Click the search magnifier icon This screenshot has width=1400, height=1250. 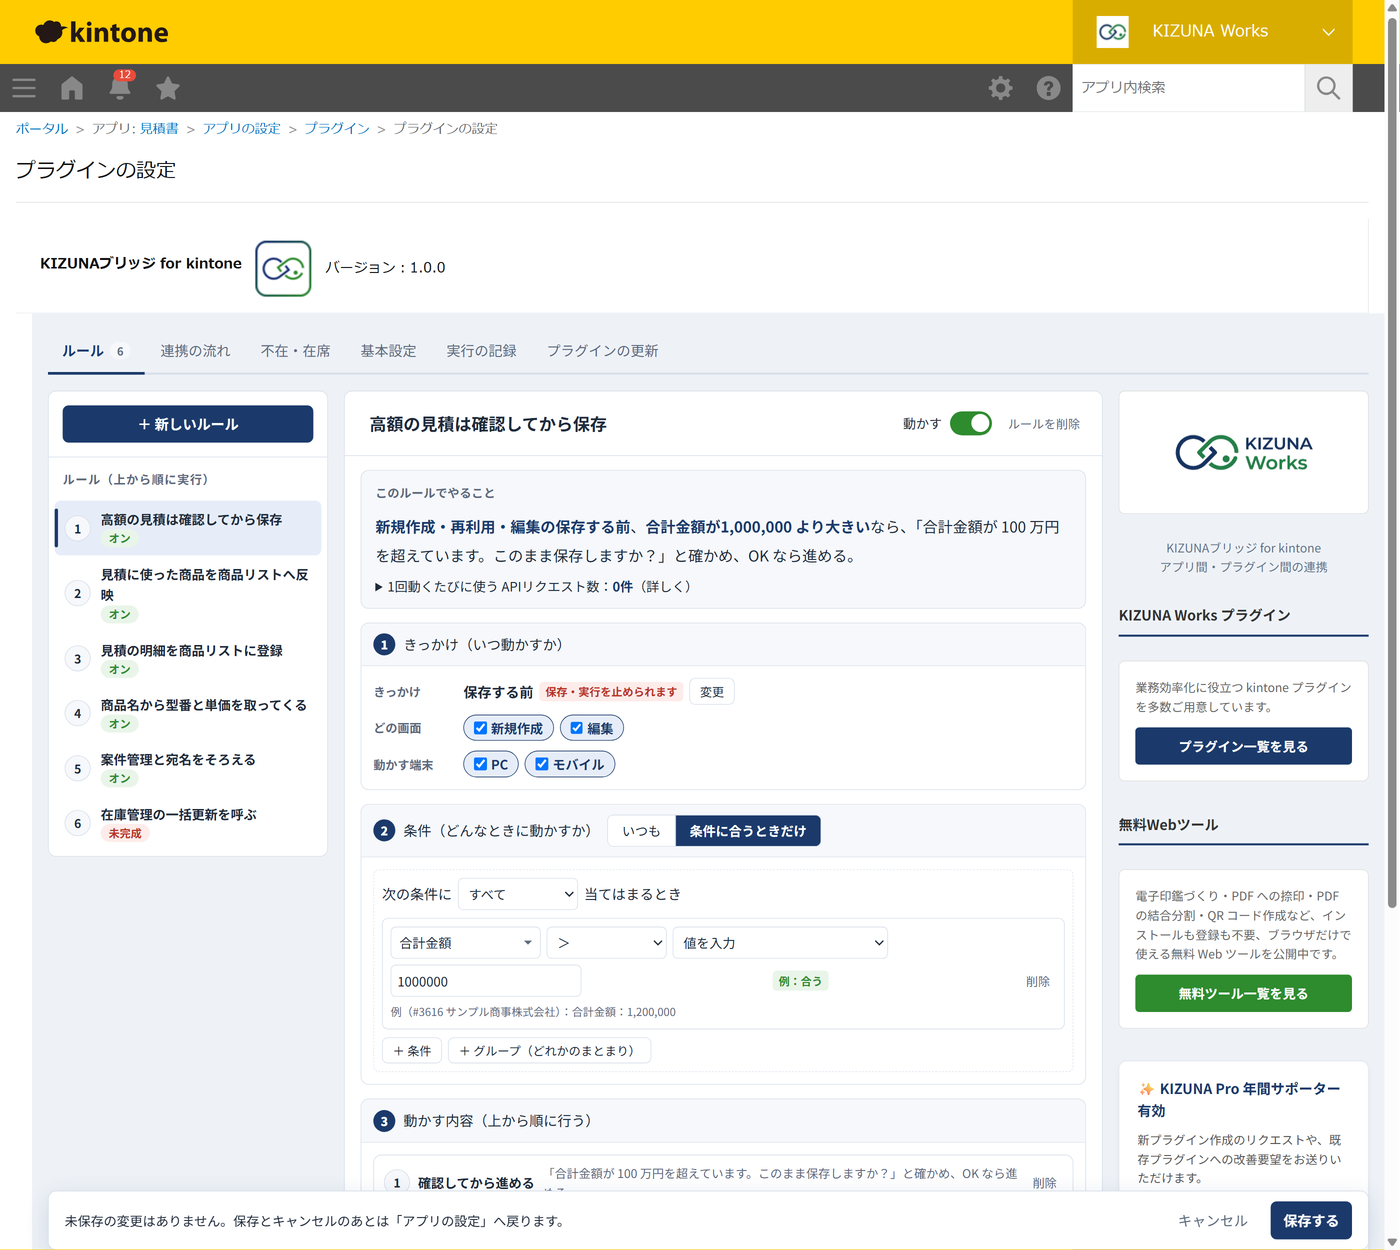pos(1328,88)
